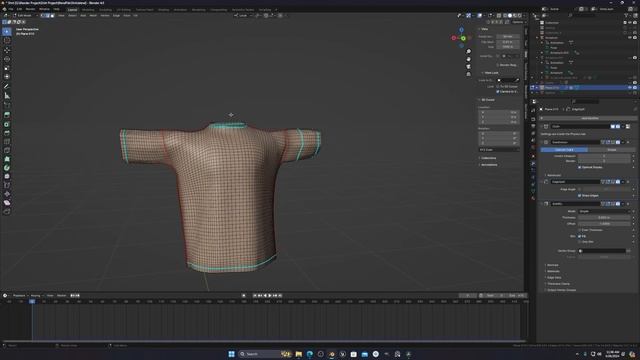This screenshot has height=360, width=640.
Task: Switch to the Sculpting workspace tab
Action: [x=105, y=9]
